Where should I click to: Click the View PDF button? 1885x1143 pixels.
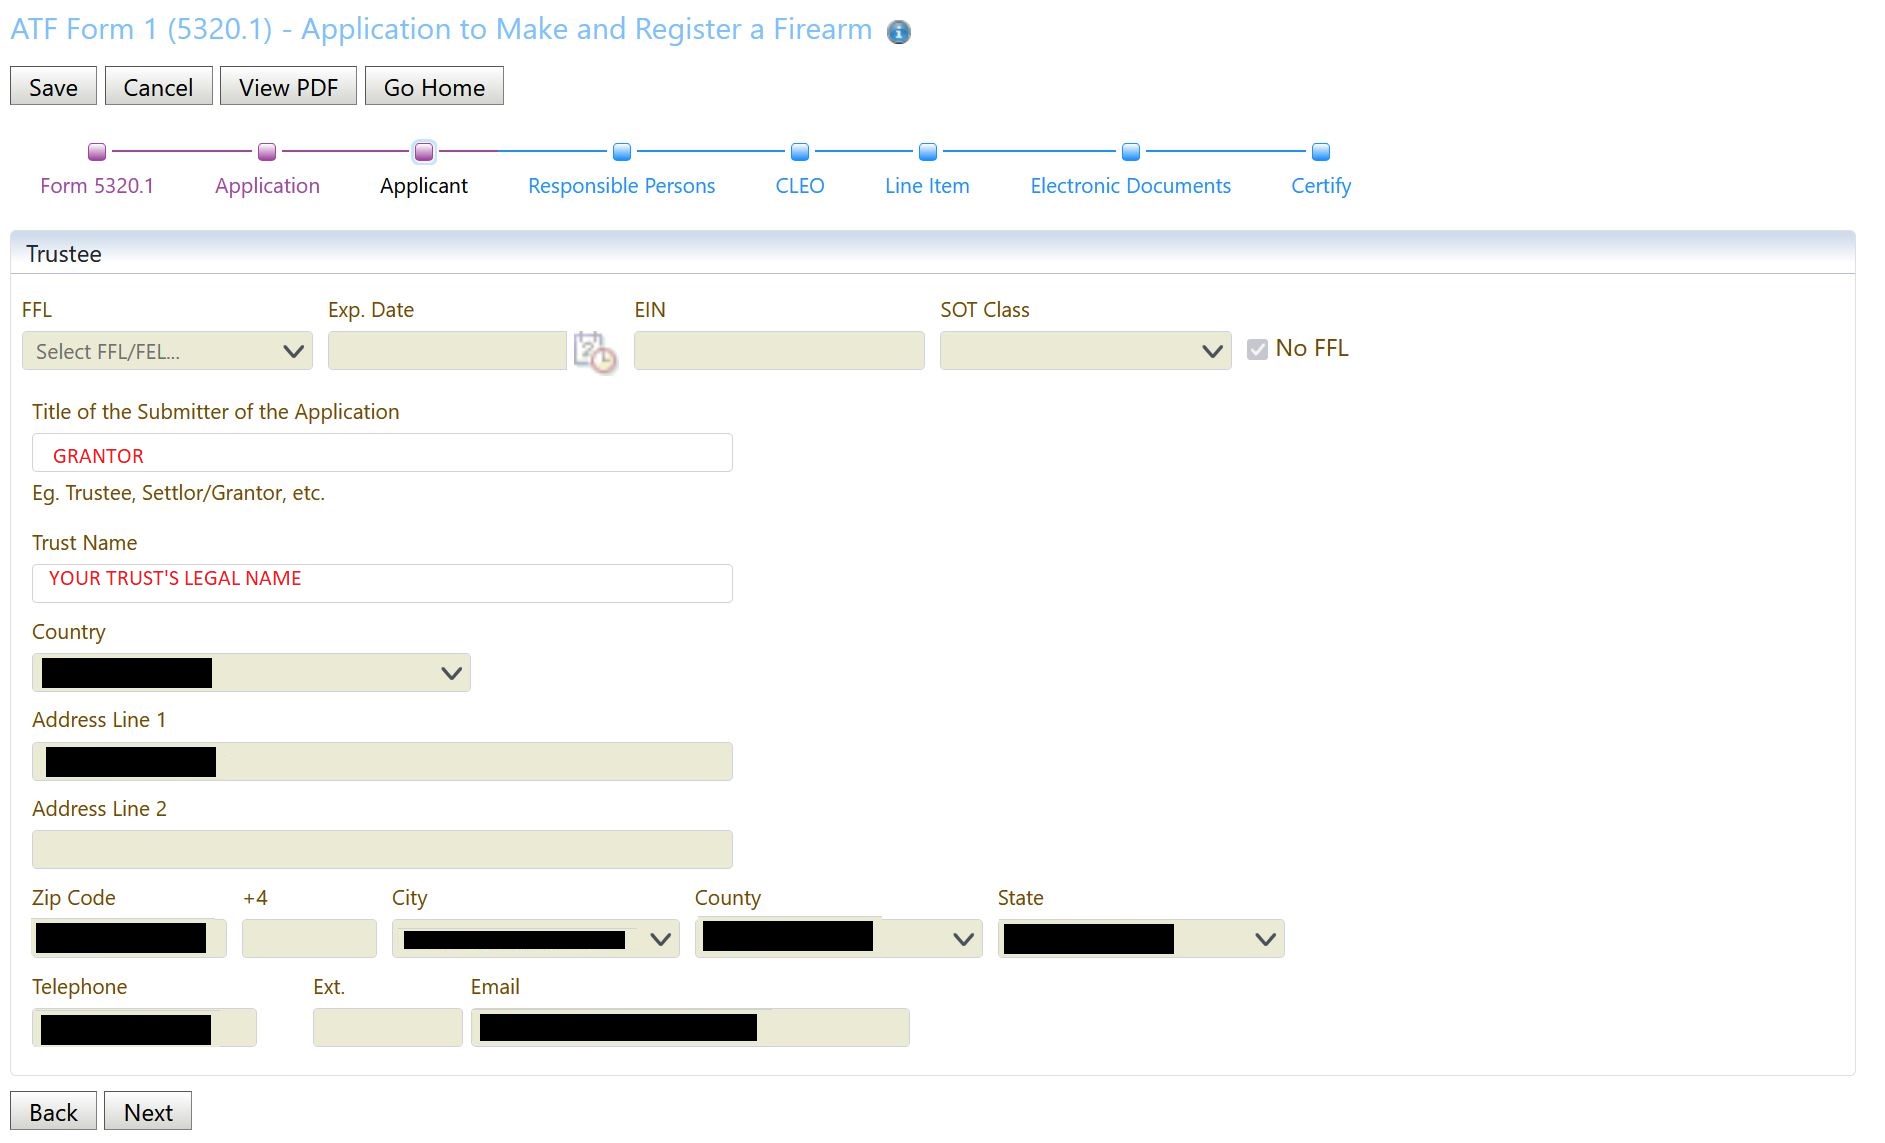point(288,87)
